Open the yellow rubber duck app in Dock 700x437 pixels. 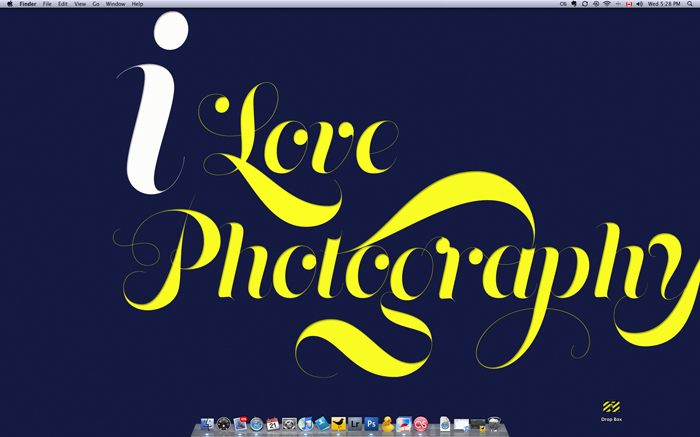388,424
